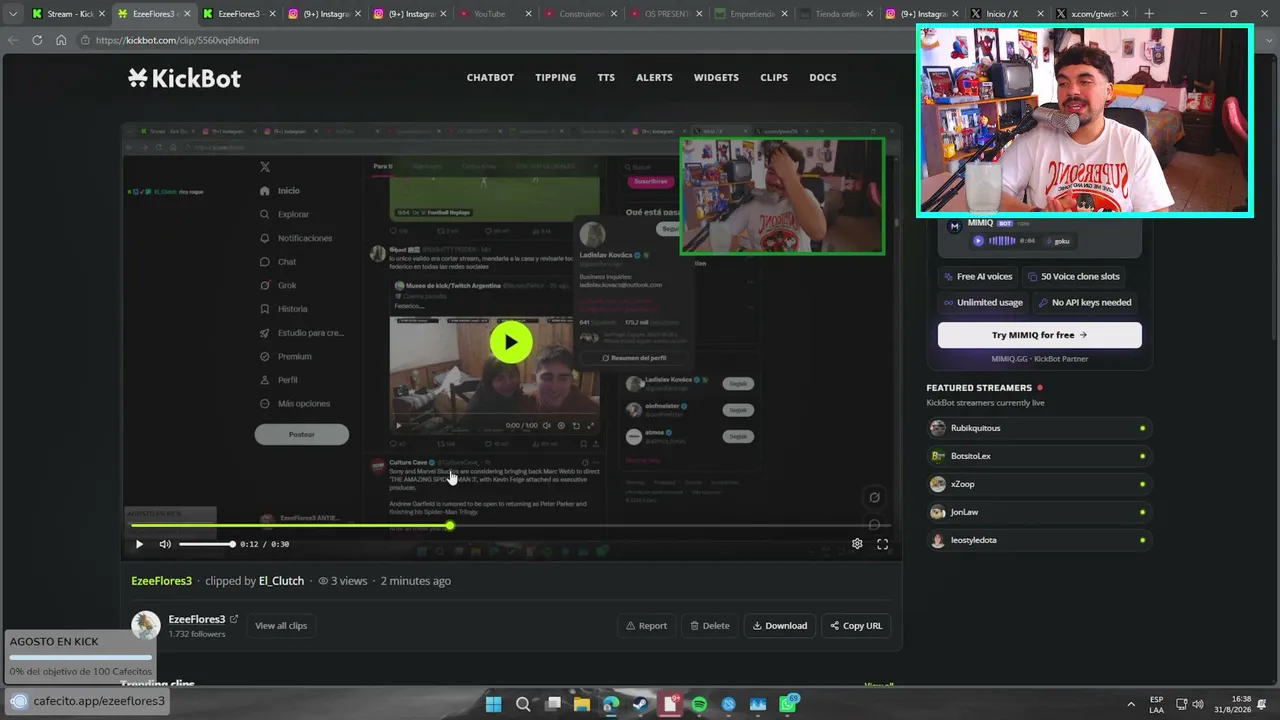Open the CHATBOT menu item
The height and width of the screenshot is (720, 1280).
490,78
